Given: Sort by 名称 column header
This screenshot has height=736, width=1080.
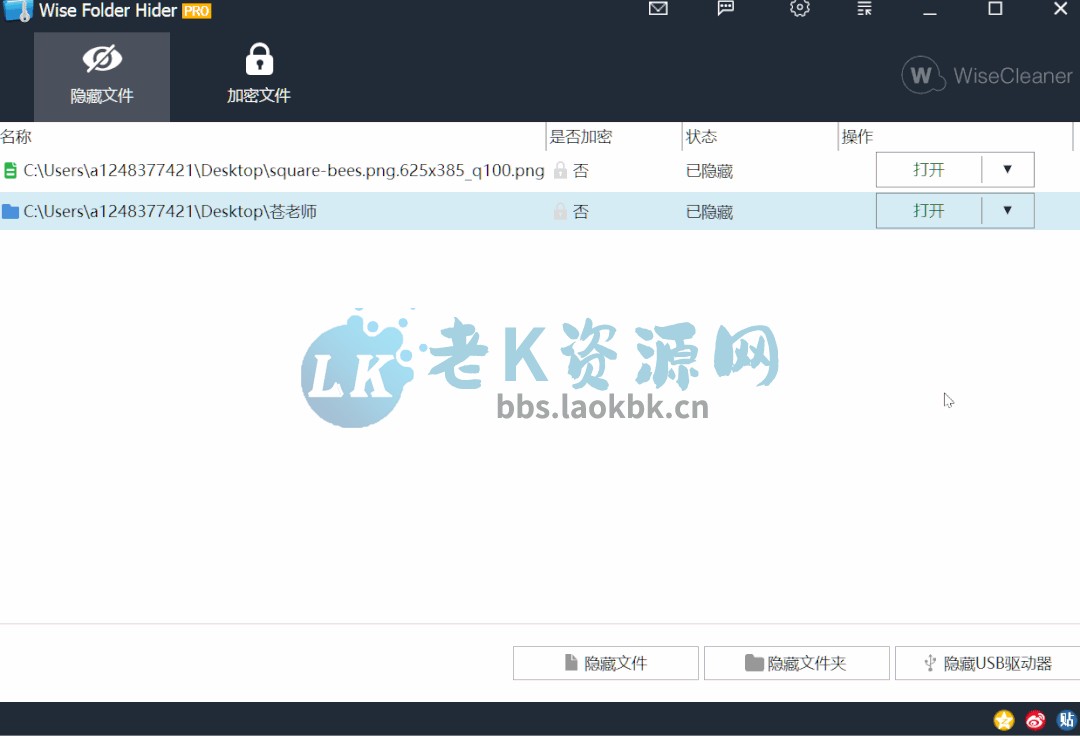Looking at the screenshot, I should 272,136.
